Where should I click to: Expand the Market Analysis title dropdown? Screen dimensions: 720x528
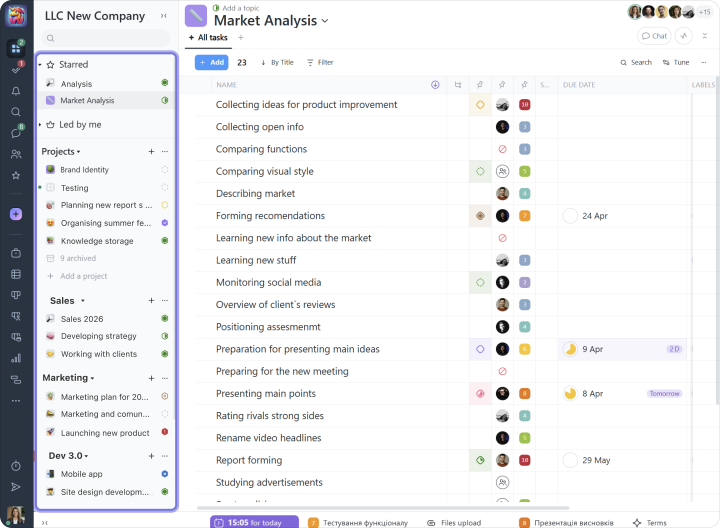[325, 21]
